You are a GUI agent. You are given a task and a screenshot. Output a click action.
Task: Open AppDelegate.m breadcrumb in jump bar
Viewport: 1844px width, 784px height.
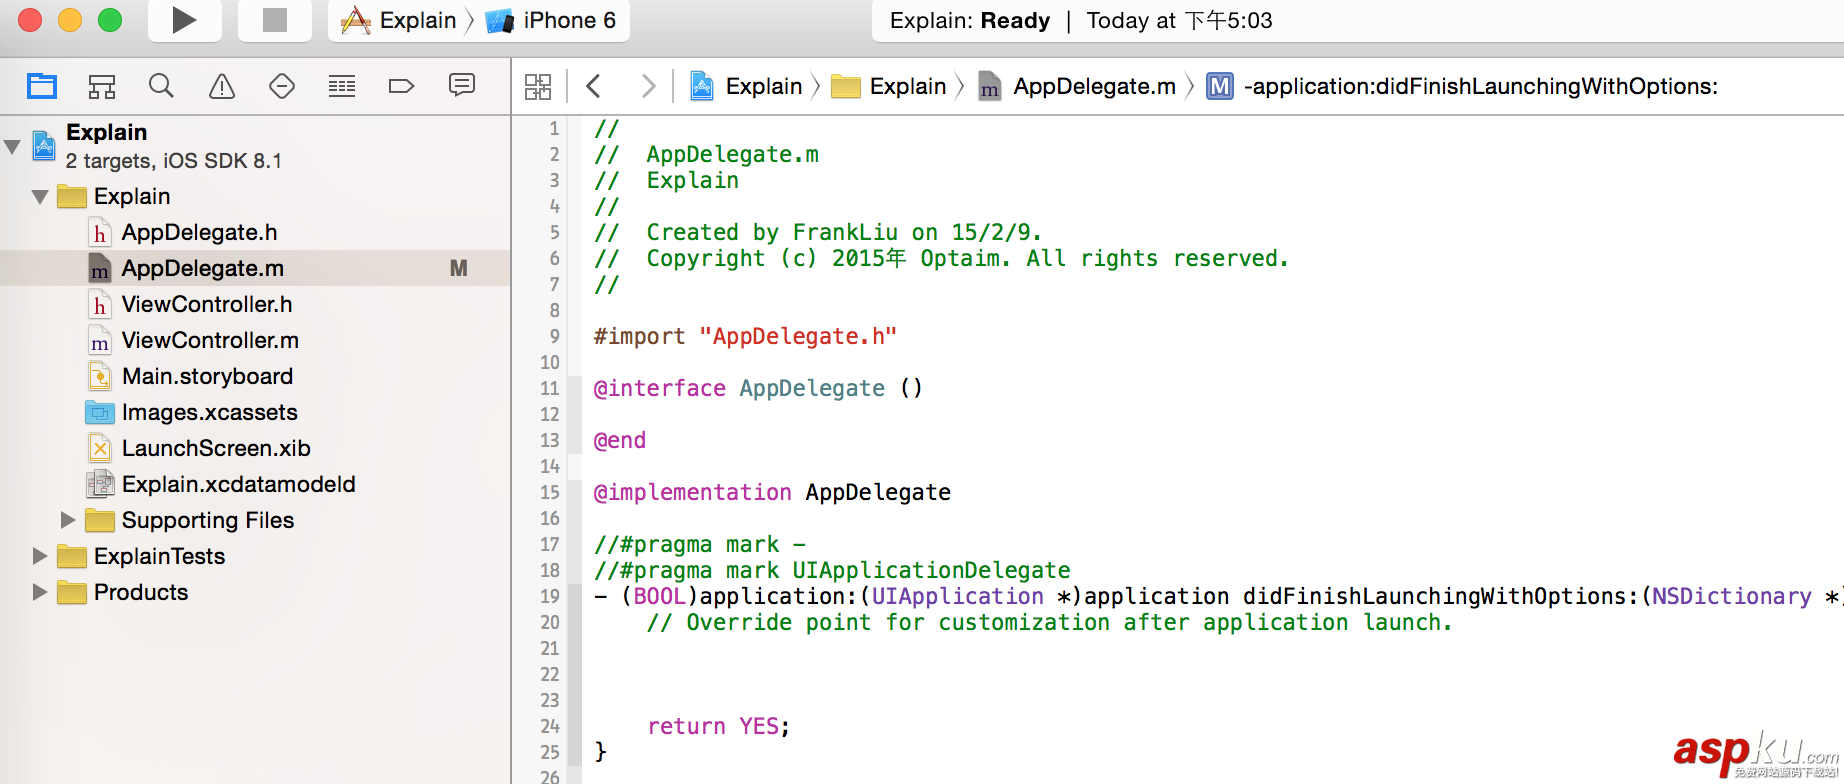pyautogui.click(x=1094, y=87)
